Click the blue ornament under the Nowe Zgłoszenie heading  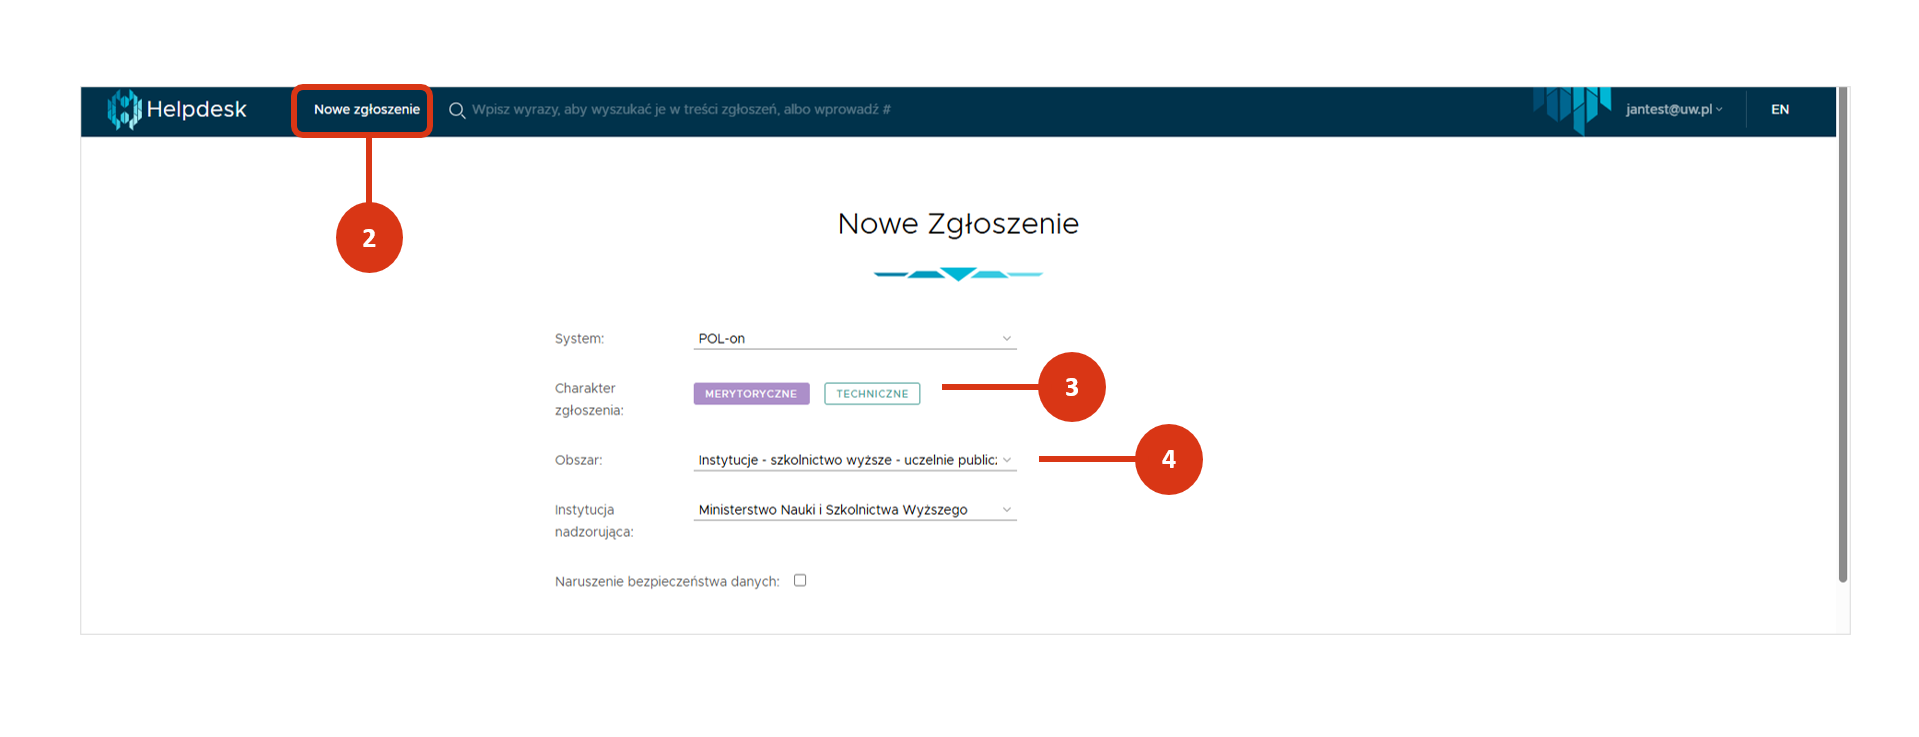(x=957, y=273)
